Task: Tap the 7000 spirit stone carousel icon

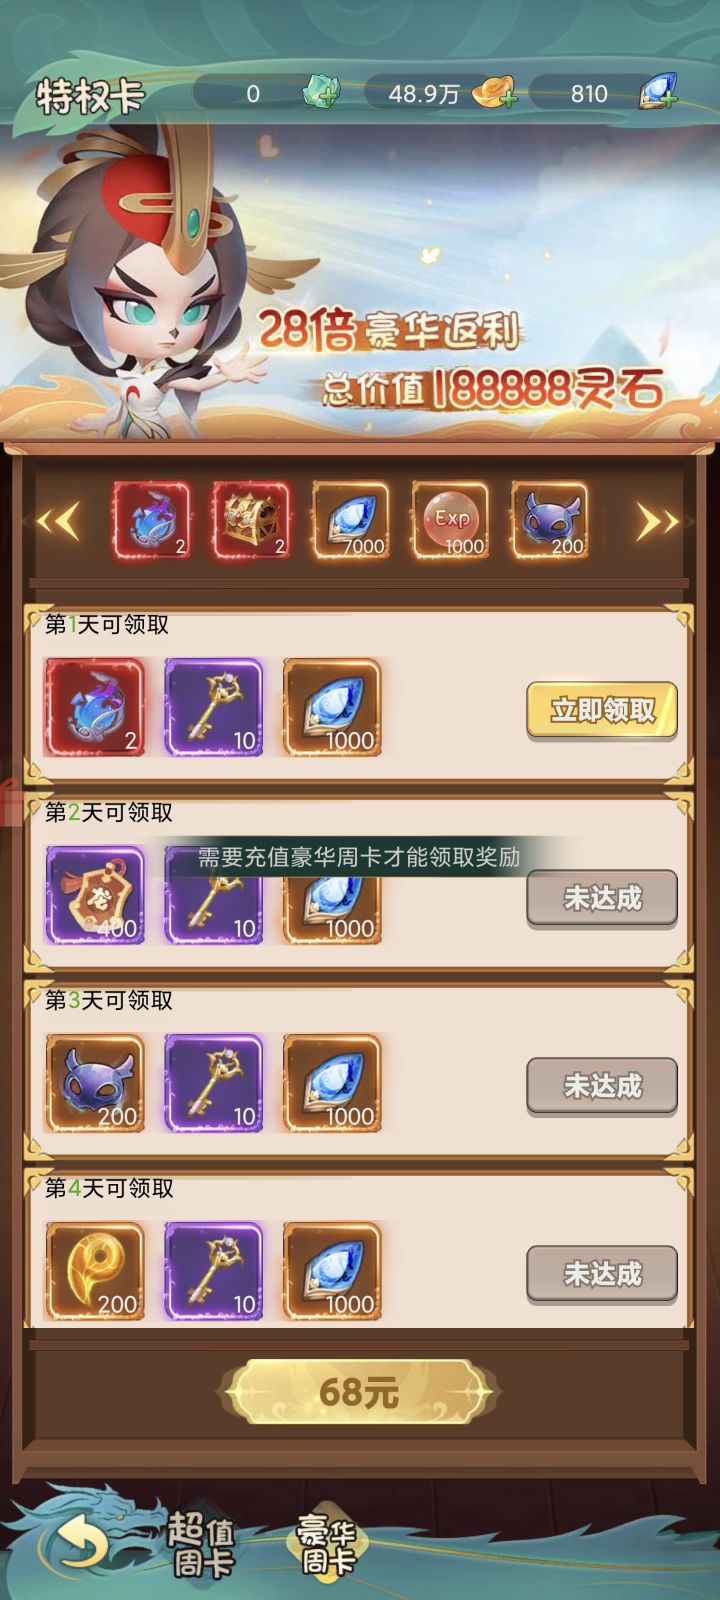Action: tap(350, 520)
